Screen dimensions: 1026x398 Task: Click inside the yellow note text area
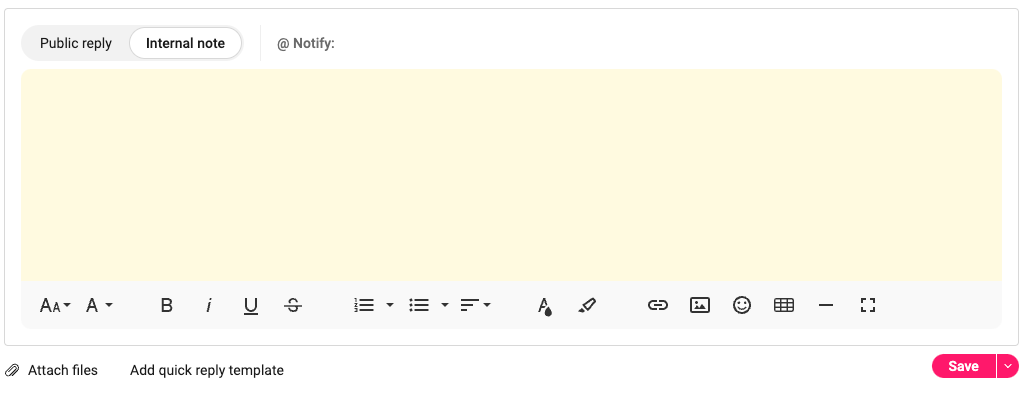pyautogui.click(x=511, y=175)
